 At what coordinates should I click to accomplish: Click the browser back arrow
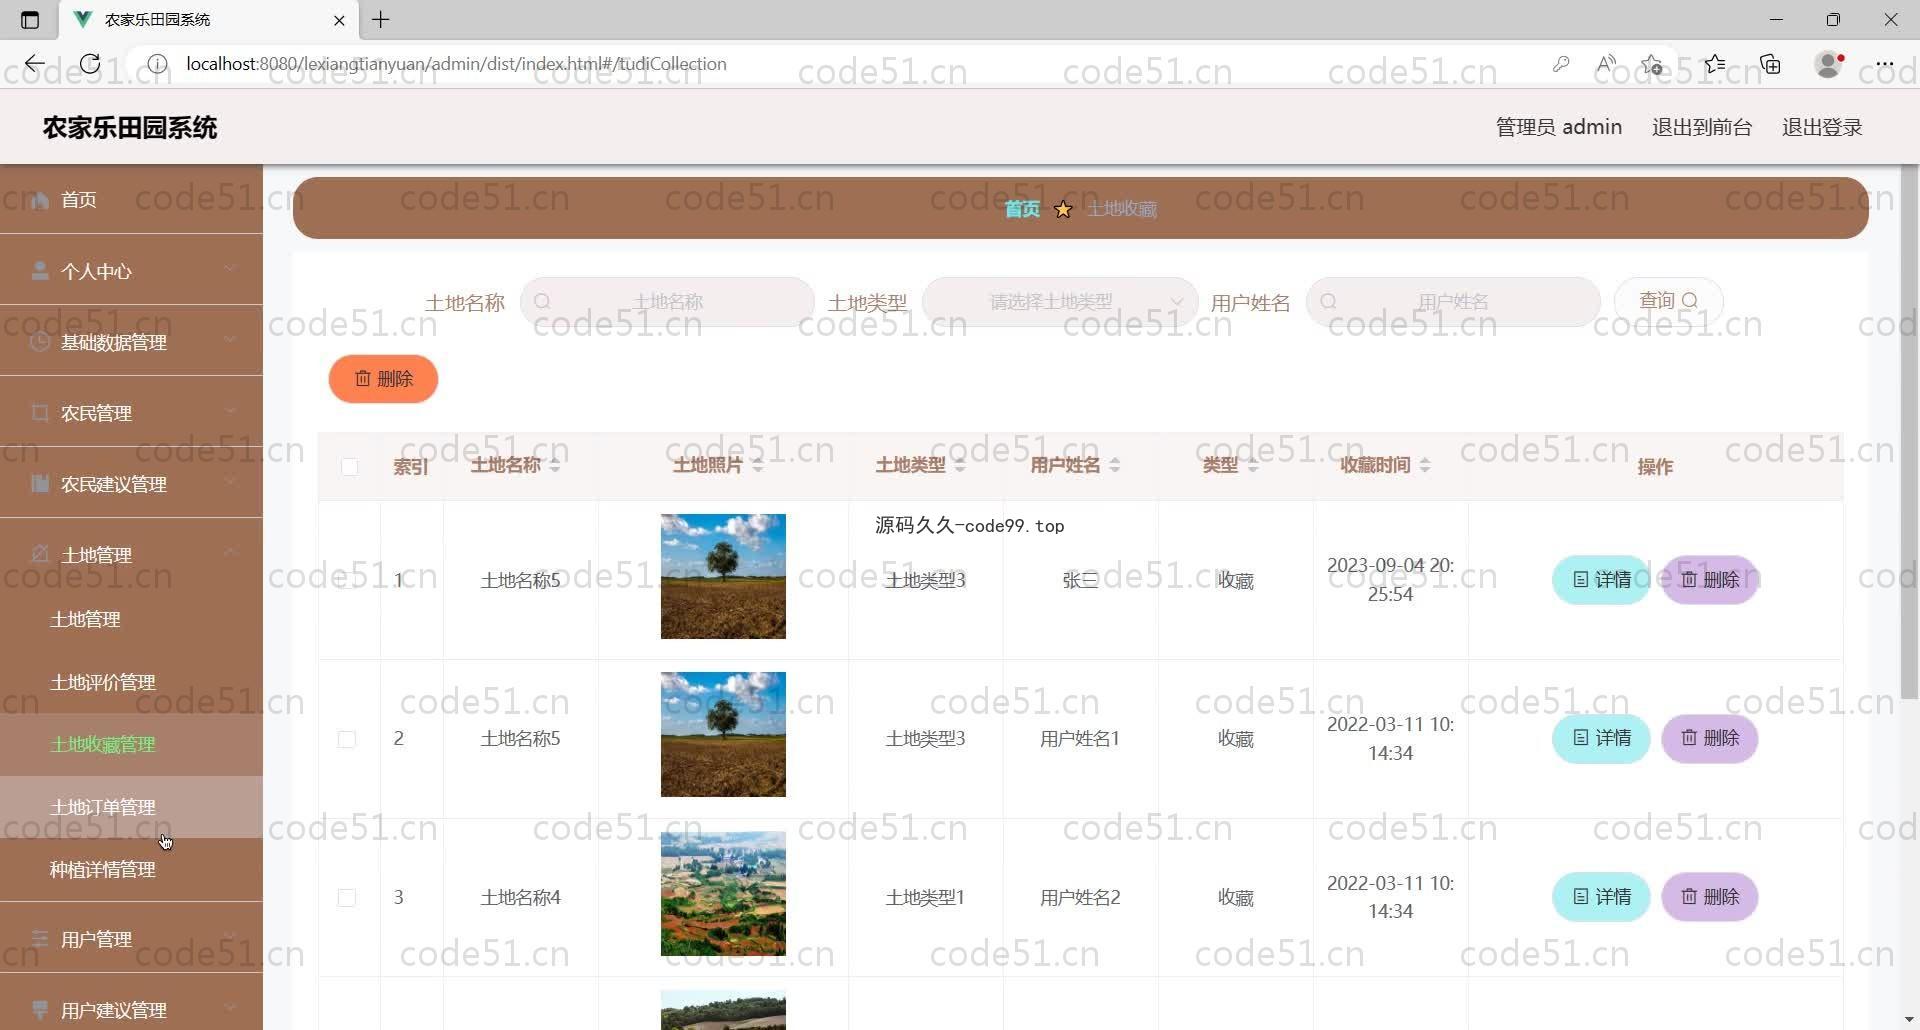pos(34,64)
